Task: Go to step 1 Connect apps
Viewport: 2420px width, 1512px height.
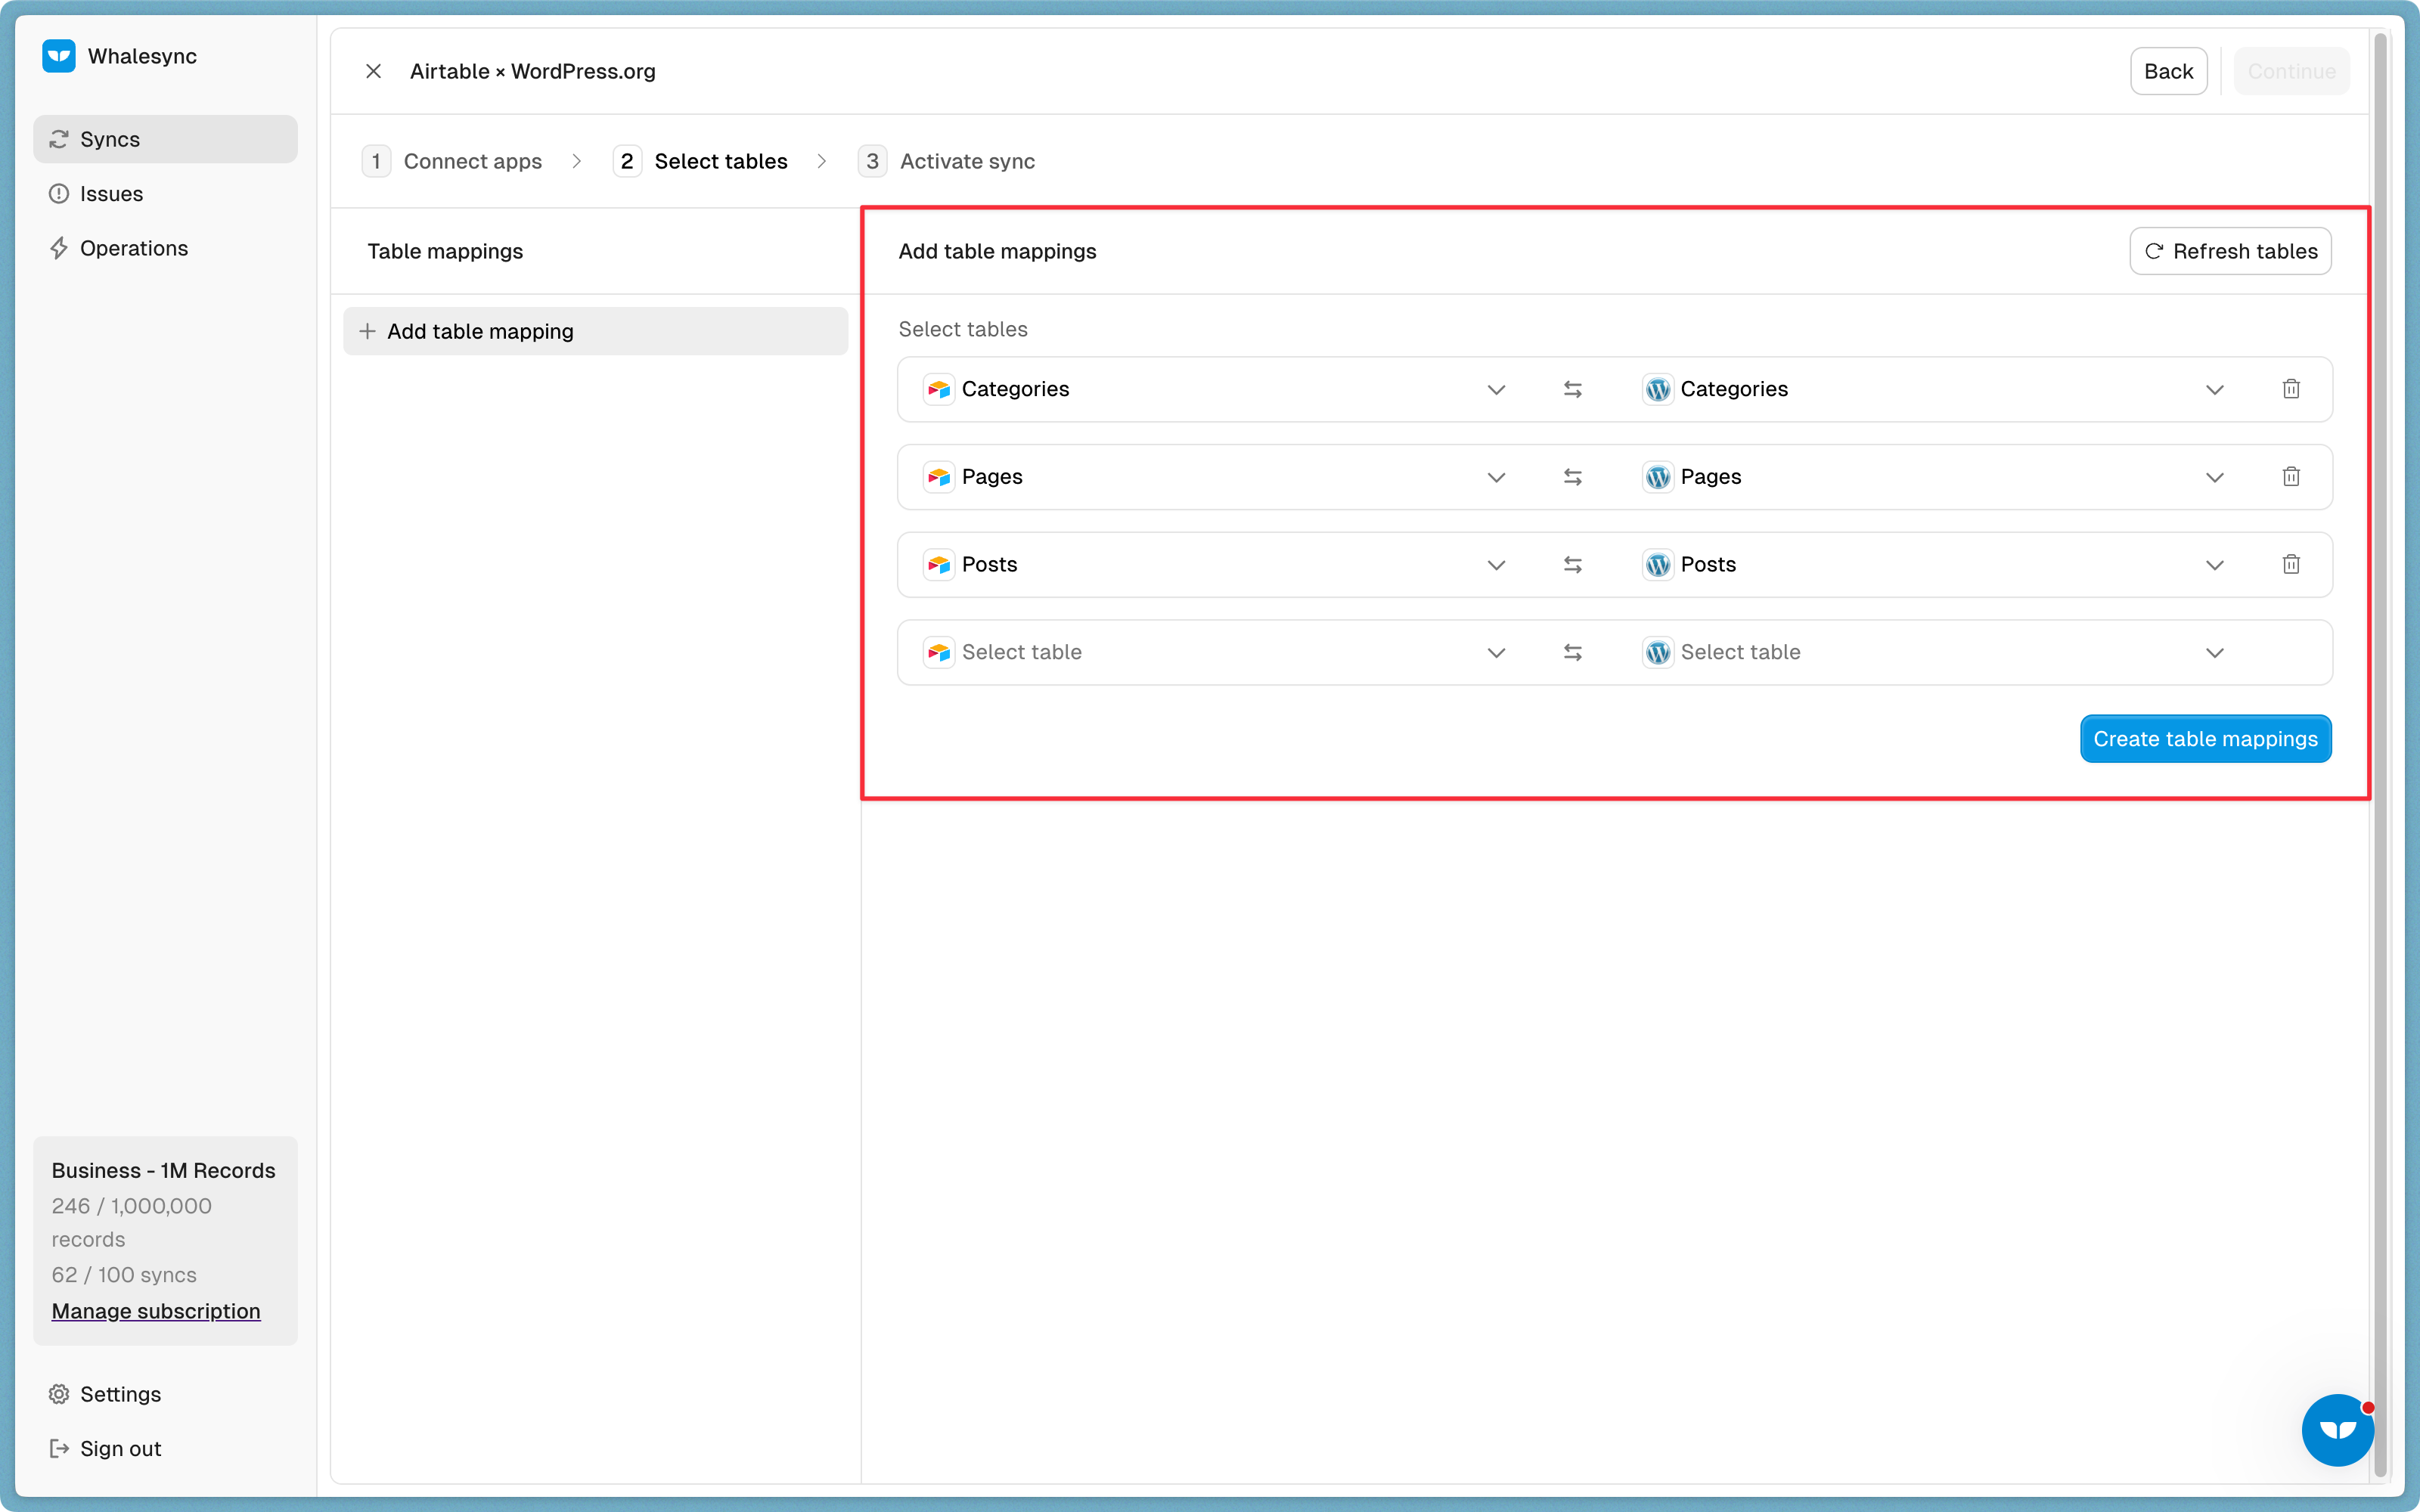Action: coord(452,161)
